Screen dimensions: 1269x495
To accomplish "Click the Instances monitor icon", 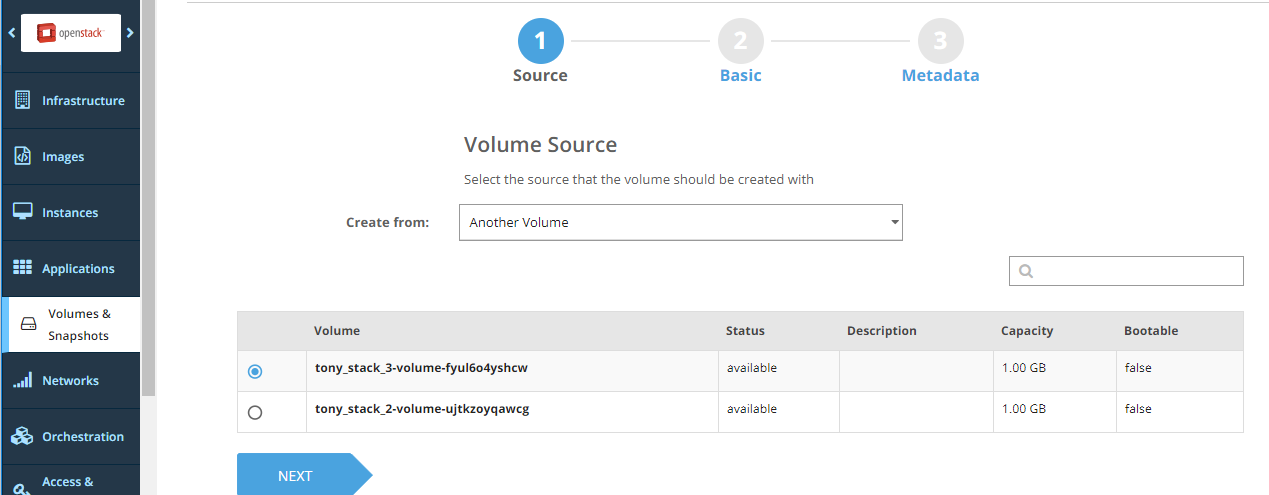I will pos(22,212).
